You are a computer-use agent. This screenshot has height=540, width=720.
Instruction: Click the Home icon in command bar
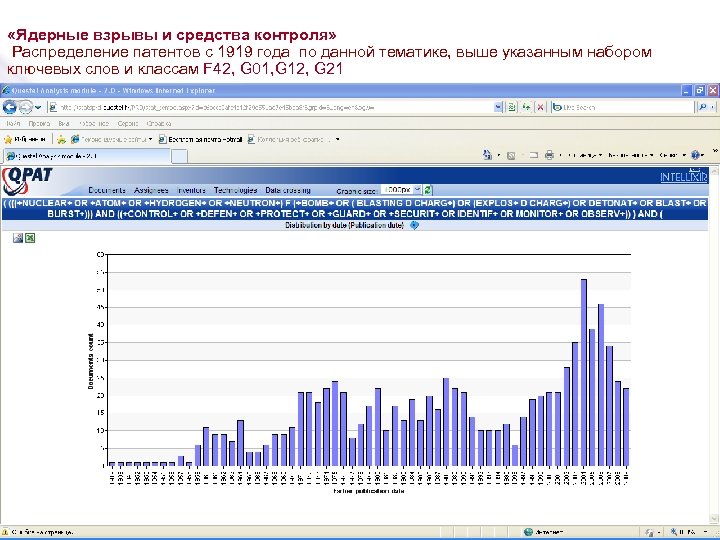488,155
